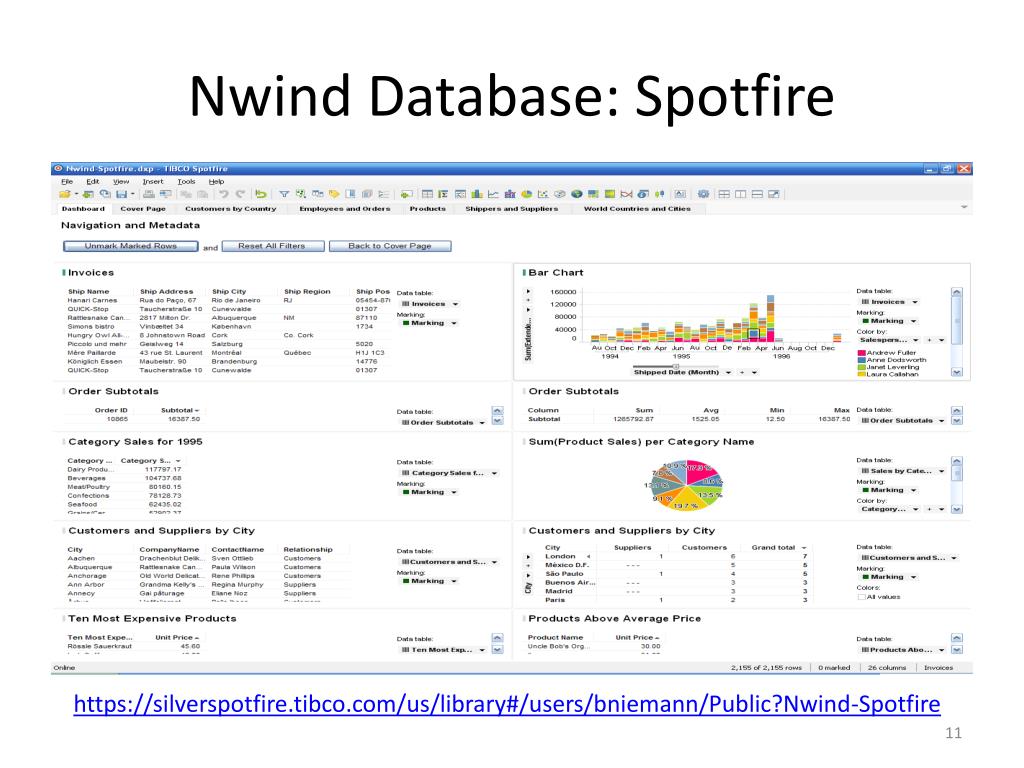Open the Products tab

tap(428, 209)
